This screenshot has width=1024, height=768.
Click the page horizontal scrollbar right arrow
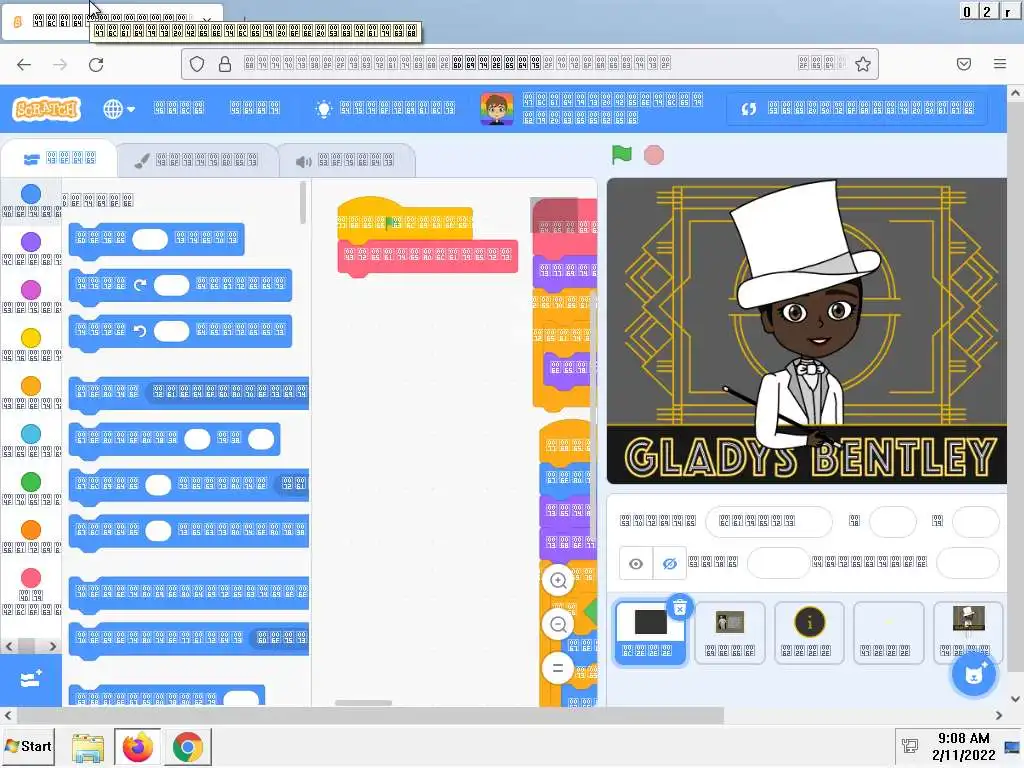pos(999,716)
